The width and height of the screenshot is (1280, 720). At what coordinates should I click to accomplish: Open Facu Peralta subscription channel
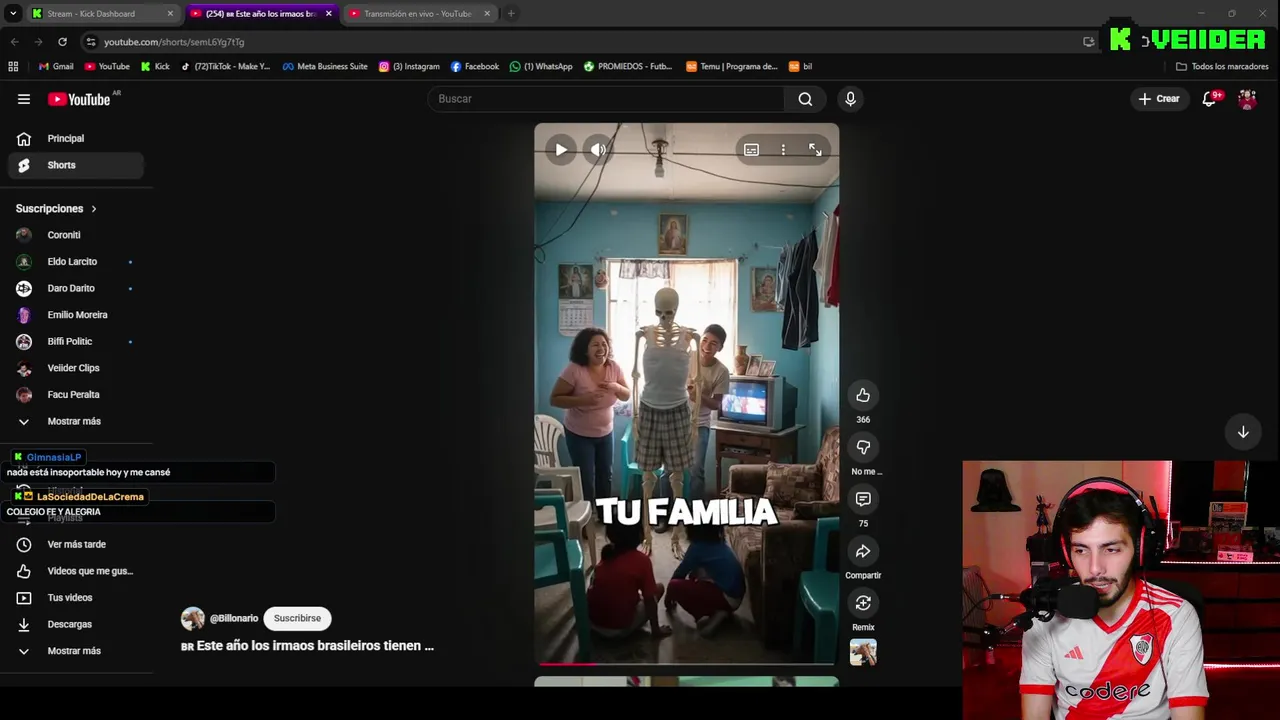[x=76, y=395]
